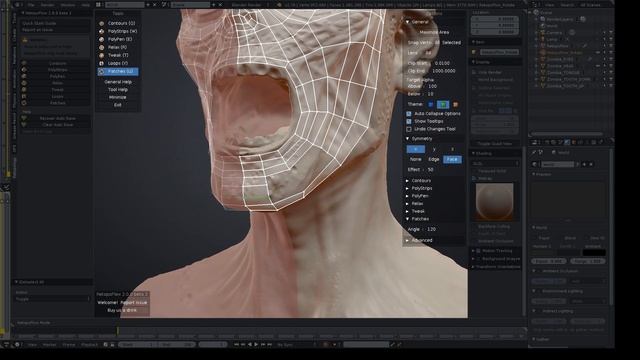Viewport: 640px width, 360px height.
Task: Select the PolyPen tool icon in Tools panel
Action: click(x=102, y=40)
